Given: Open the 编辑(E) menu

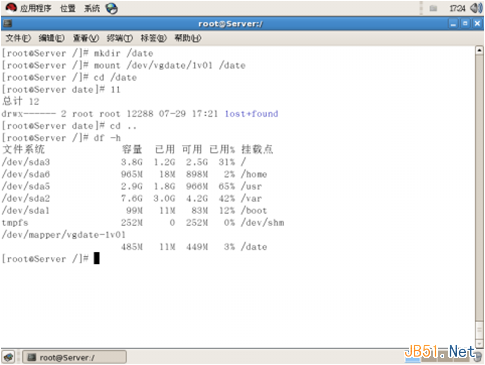Looking at the screenshot, I should [51, 38].
